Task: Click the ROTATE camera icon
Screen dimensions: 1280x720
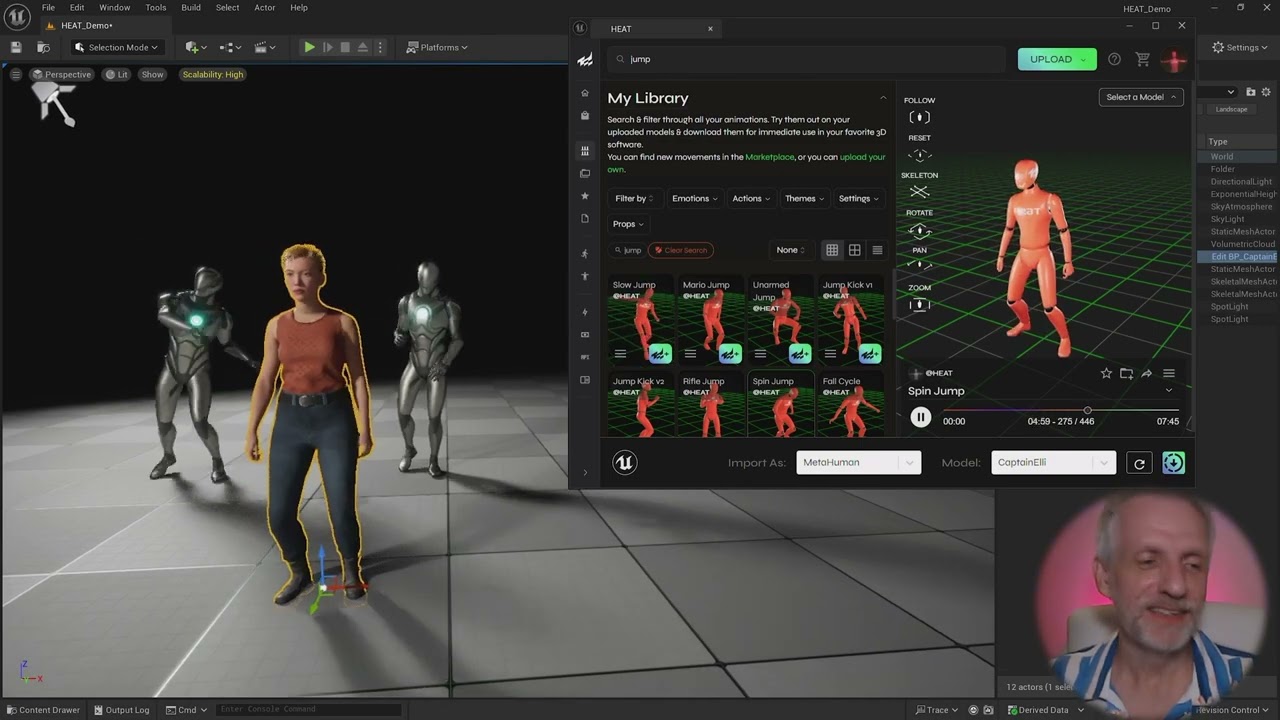Action: 919,230
